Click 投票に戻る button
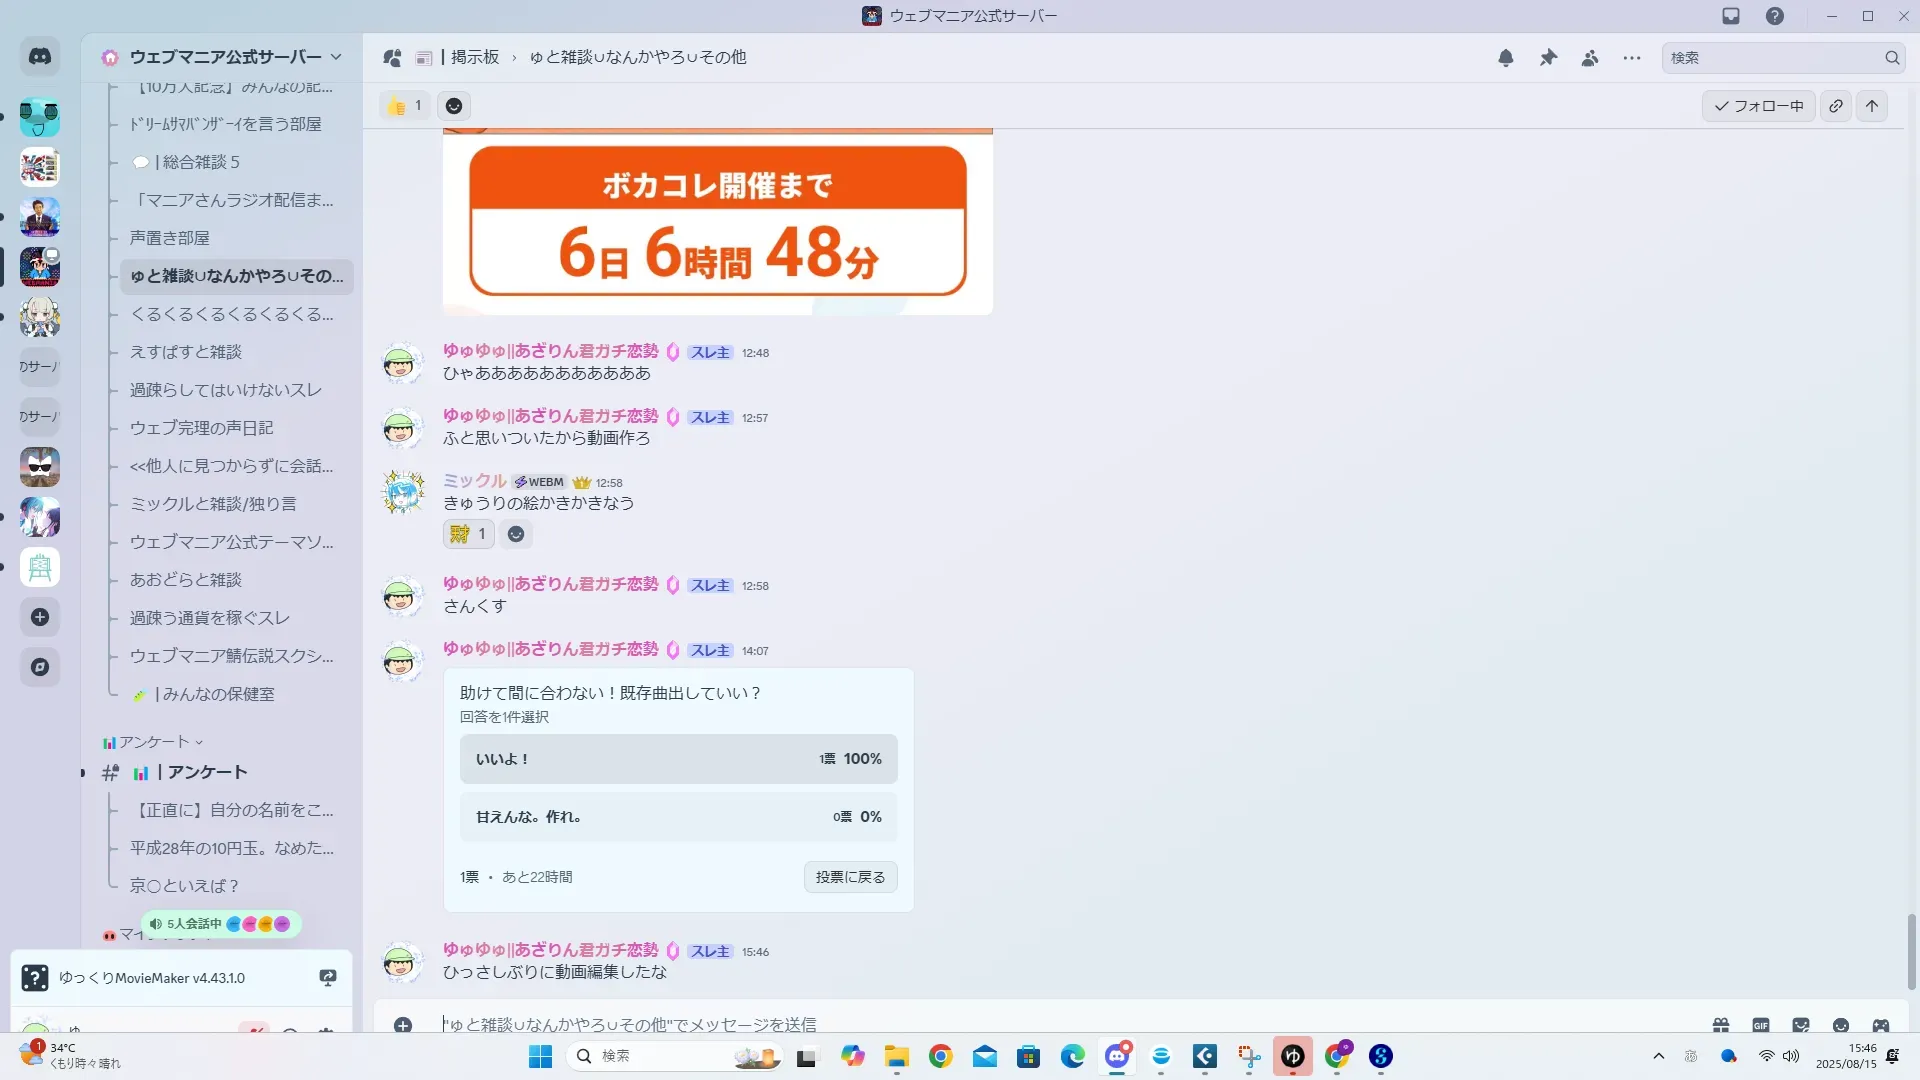1920x1080 pixels. [850, 877]
